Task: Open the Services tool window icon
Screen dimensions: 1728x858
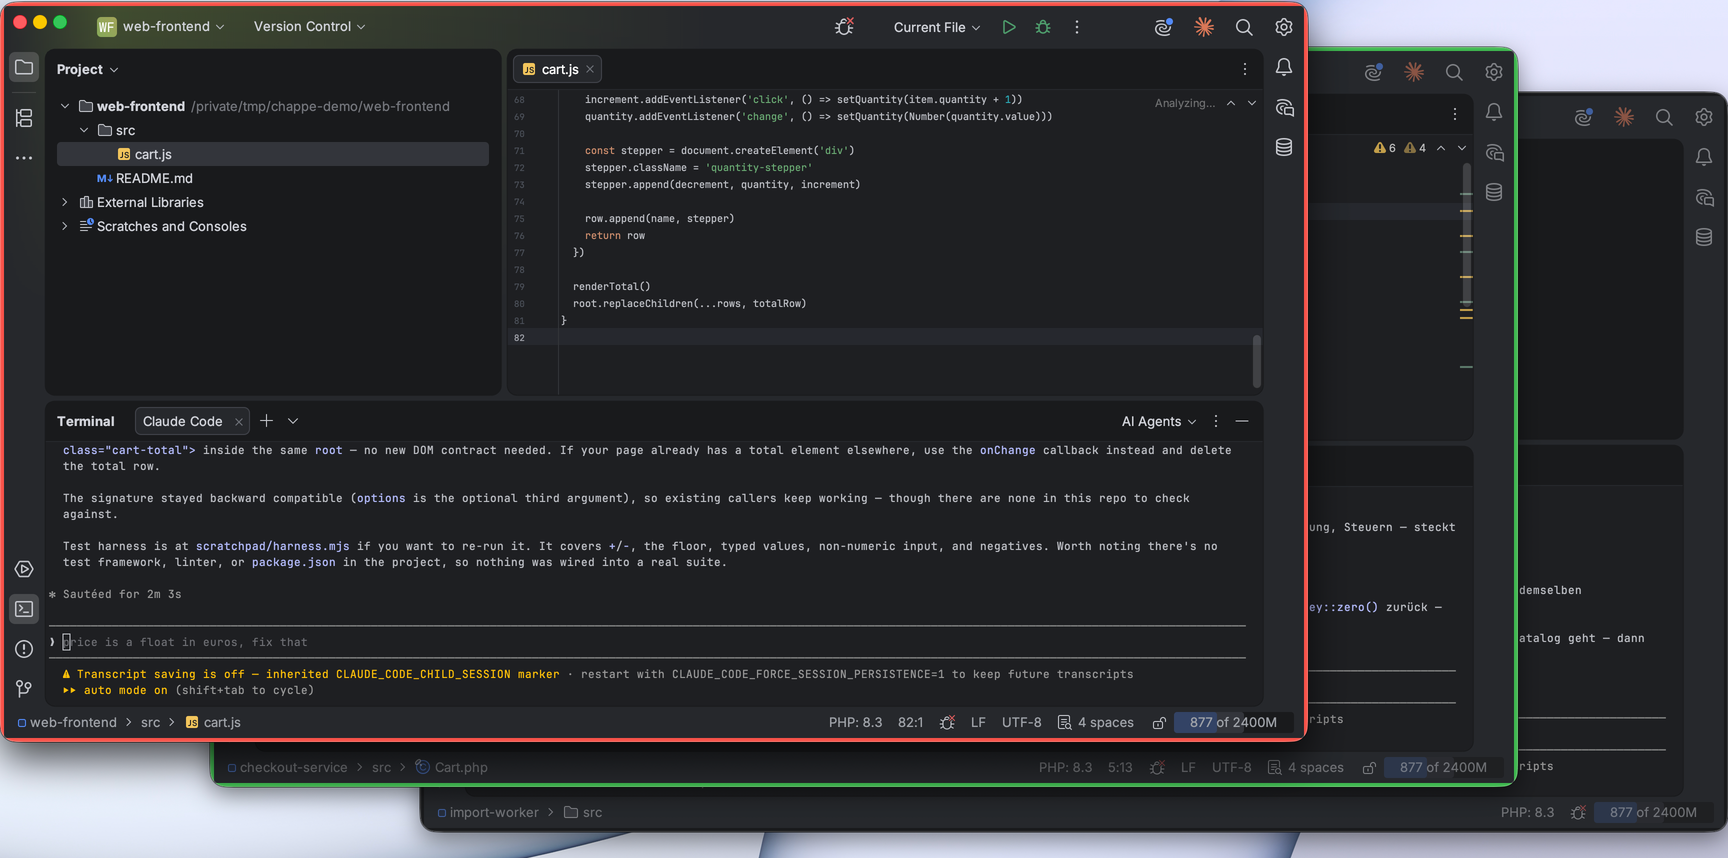Action: point(24,569)
